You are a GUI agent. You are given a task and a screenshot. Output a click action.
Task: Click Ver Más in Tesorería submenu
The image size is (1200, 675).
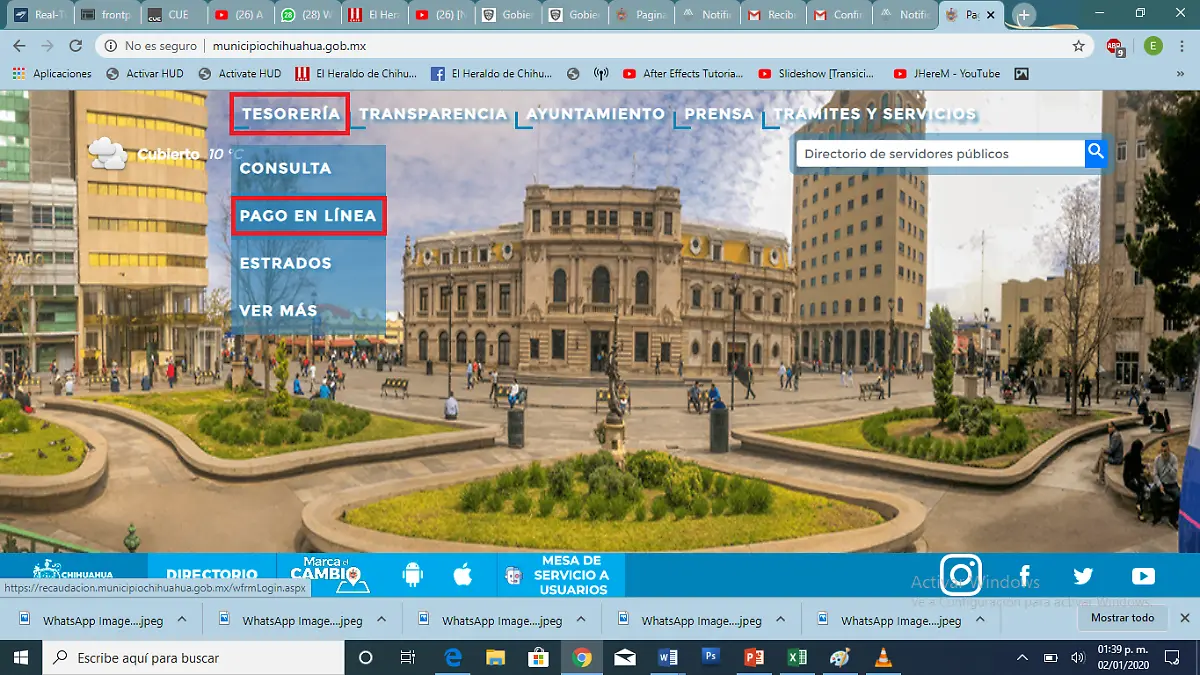tap(278, 311)
